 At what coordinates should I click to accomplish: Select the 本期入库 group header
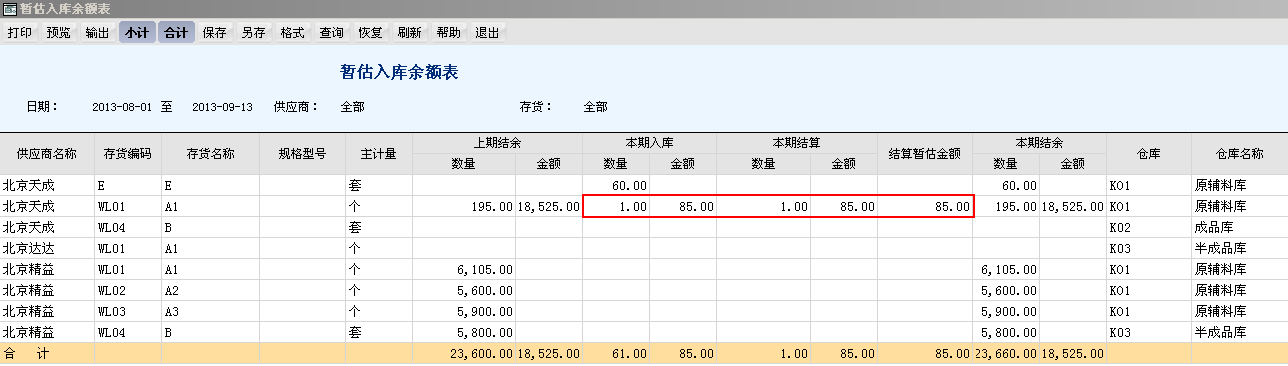pos(650,143)
